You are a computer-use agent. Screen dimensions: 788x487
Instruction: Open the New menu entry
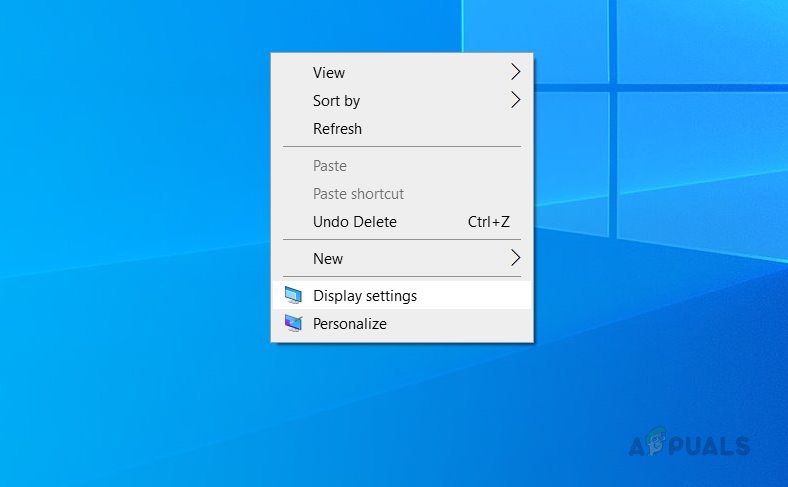pyautogui.click(x=402, y=258)
